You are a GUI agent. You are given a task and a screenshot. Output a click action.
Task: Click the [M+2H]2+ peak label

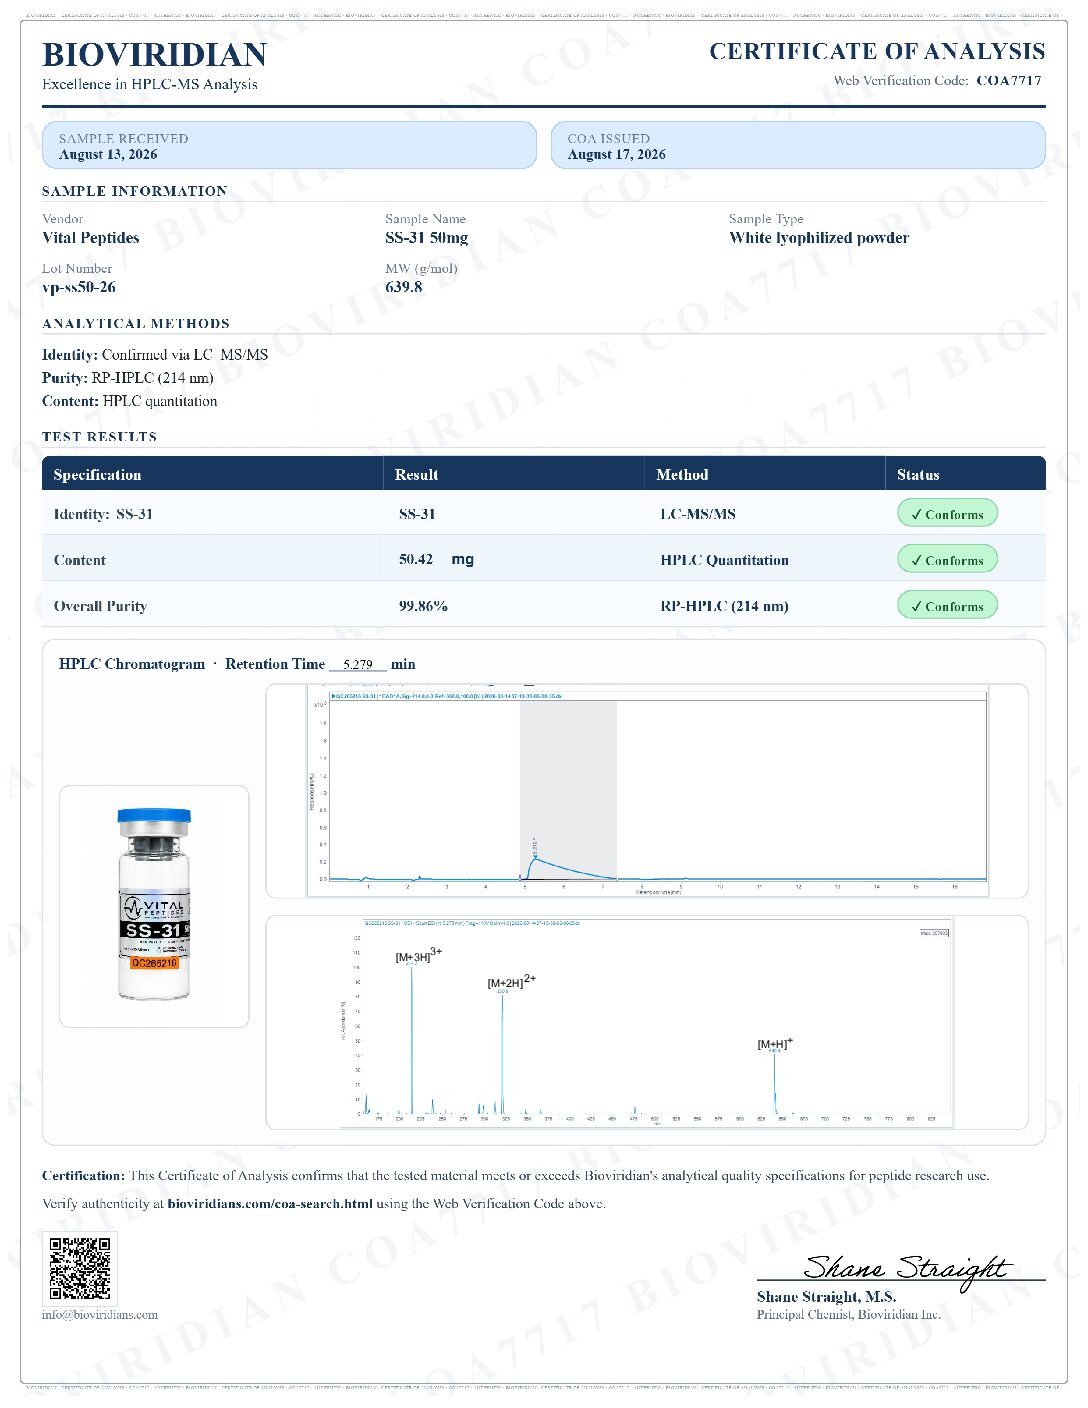pyautogui.click(x=511, y=982)
